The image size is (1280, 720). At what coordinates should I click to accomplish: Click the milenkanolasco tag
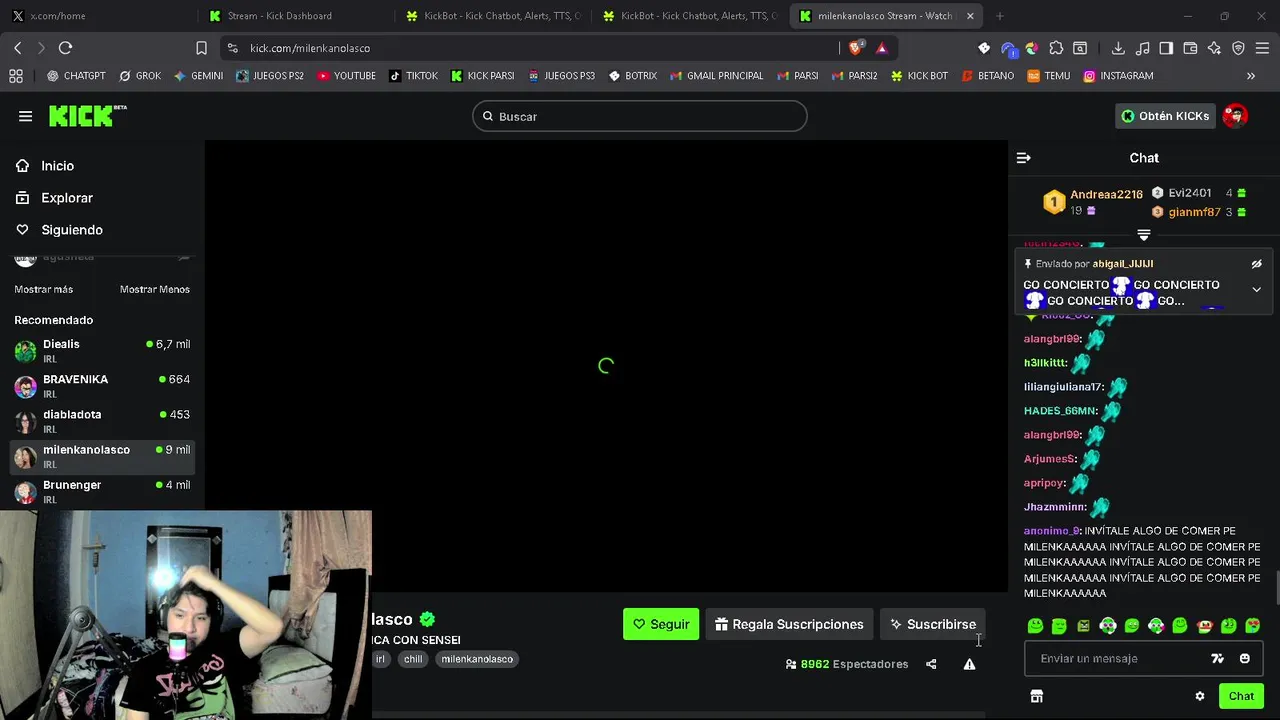[x=477, y=659]
